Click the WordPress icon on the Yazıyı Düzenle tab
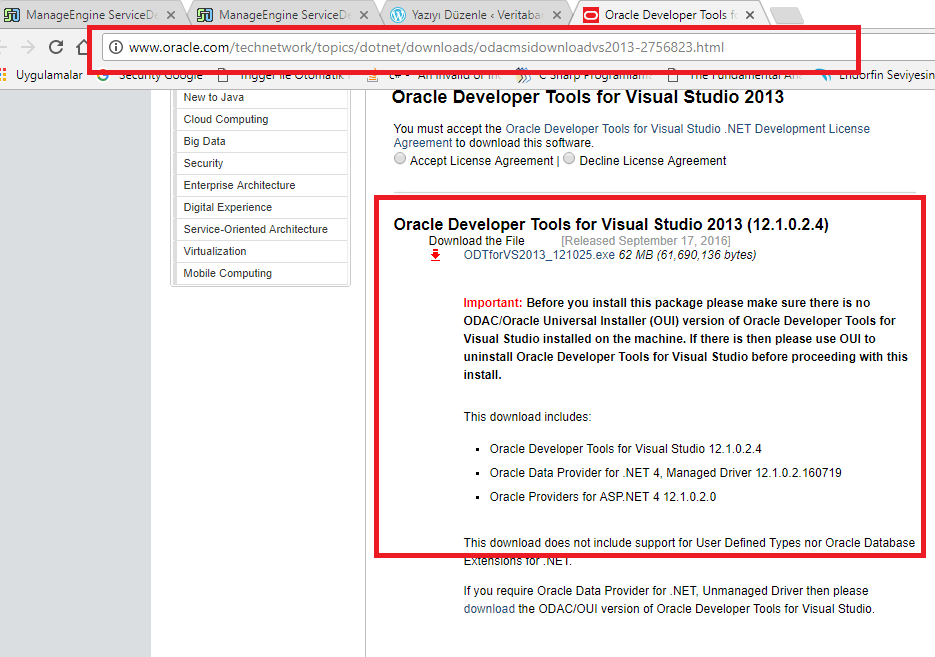Image resolution: width=935 pixels, height=657 pixels. coord(395,15)
